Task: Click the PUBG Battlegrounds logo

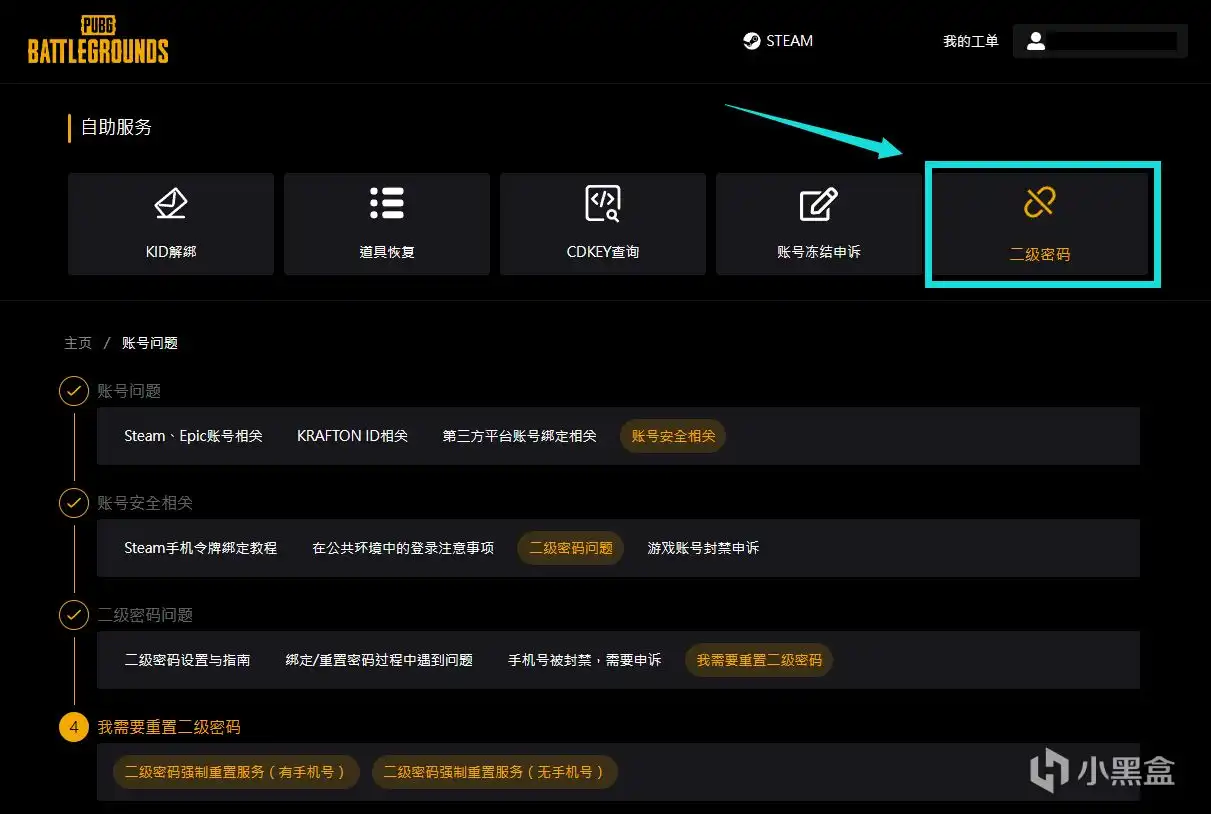Action: tap(98, 41)
